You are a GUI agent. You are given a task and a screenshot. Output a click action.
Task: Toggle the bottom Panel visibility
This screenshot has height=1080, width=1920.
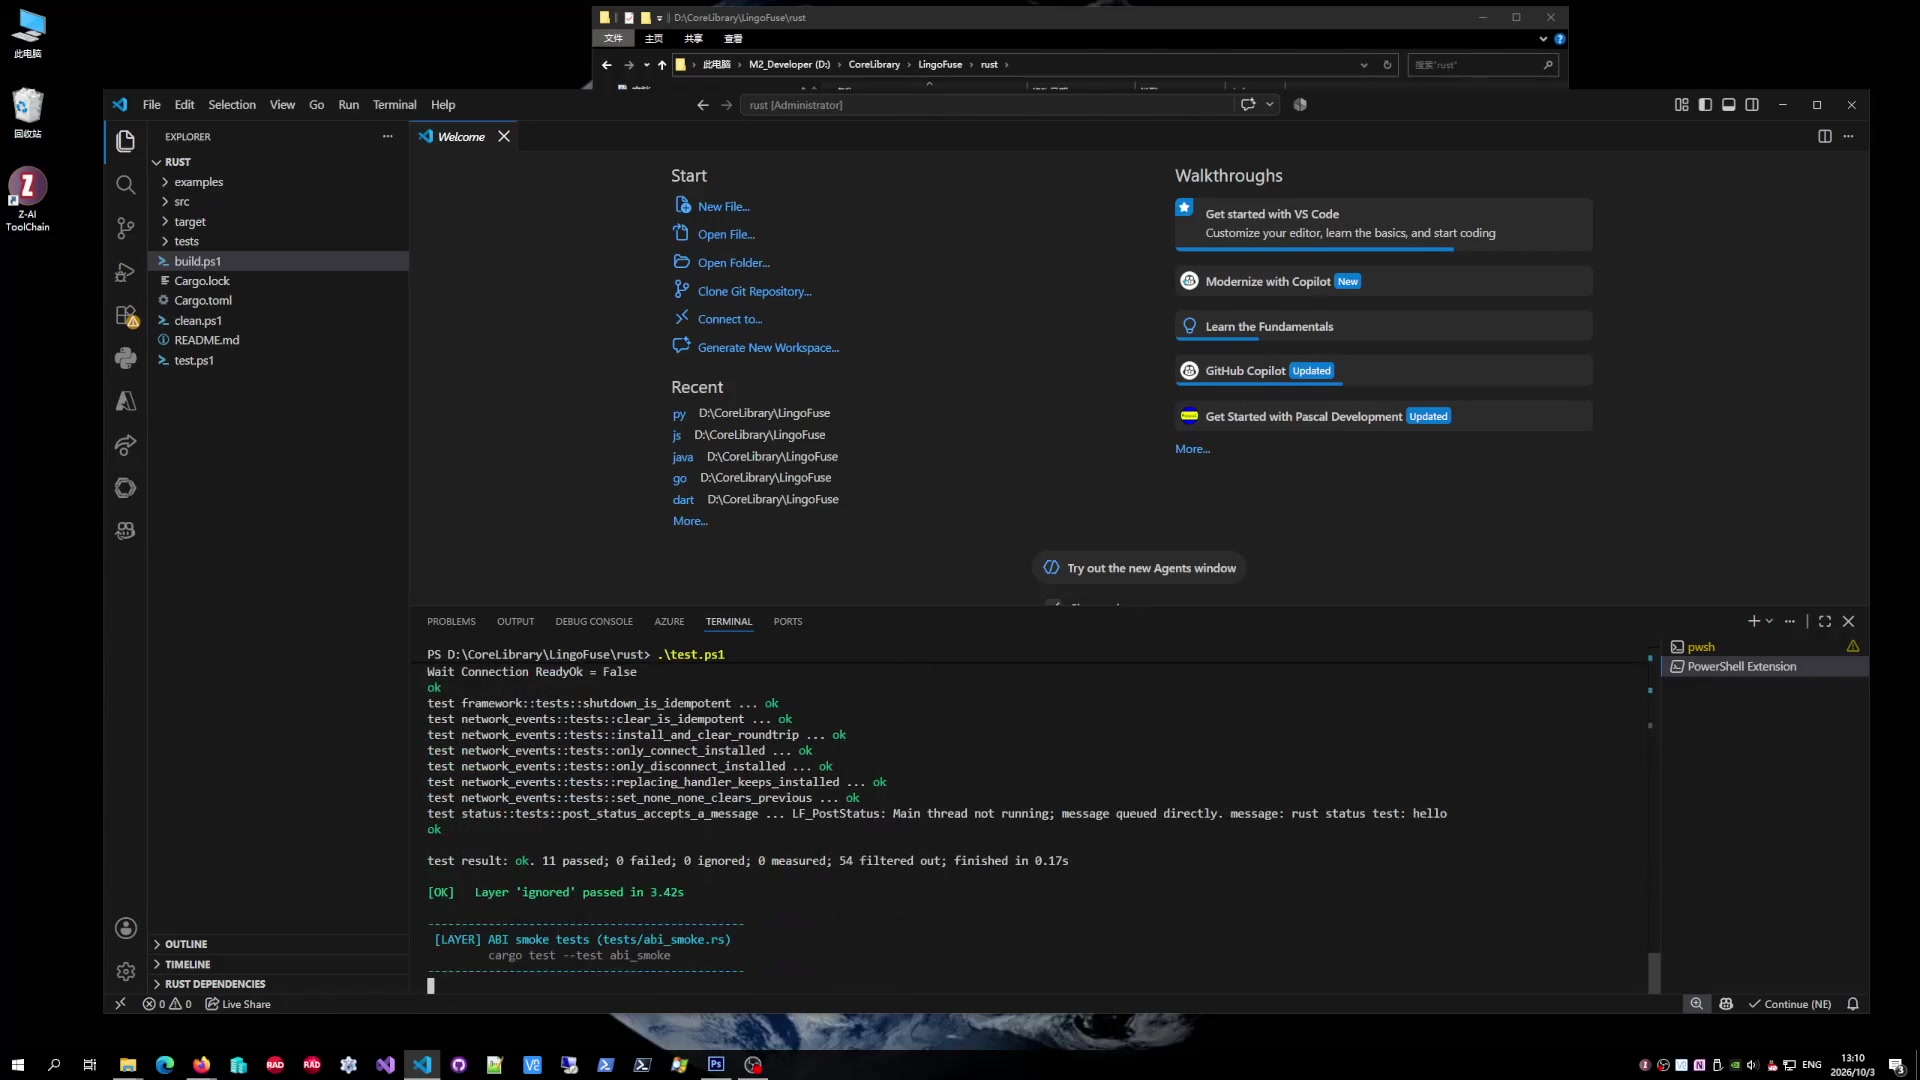pos(1728,104)
